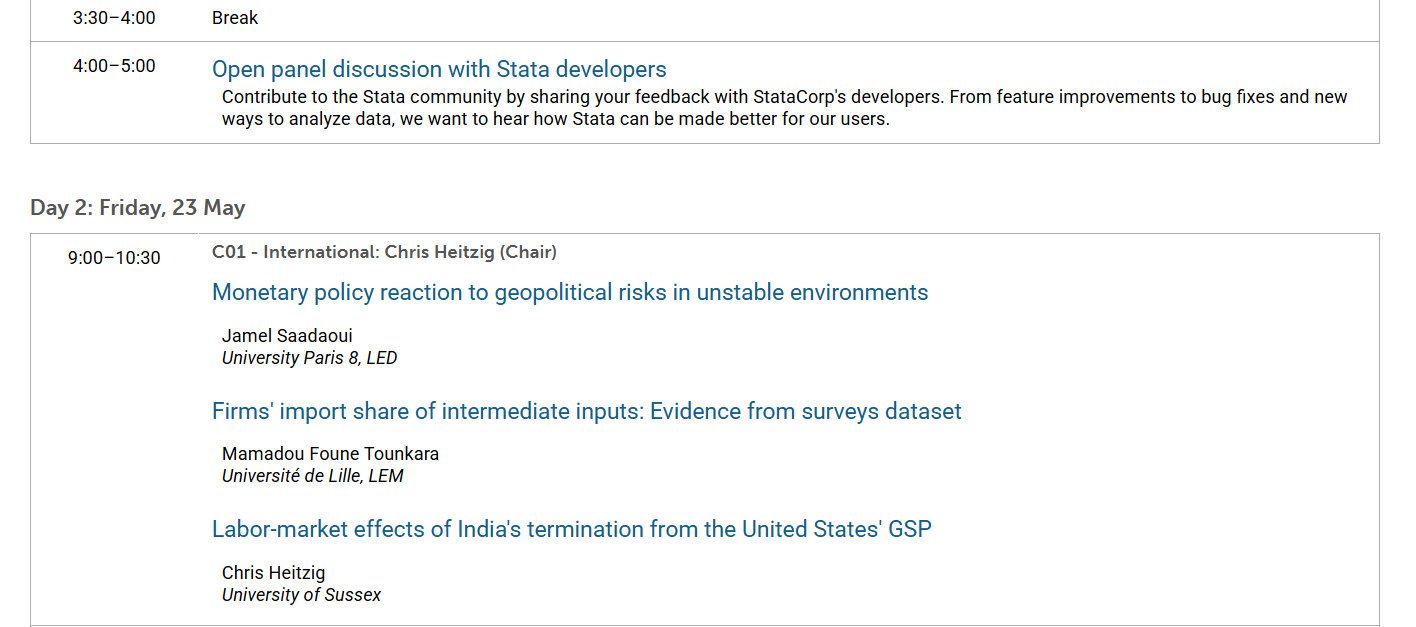
Task: Open the Firms' import share talk link
Action: (586, 411)
